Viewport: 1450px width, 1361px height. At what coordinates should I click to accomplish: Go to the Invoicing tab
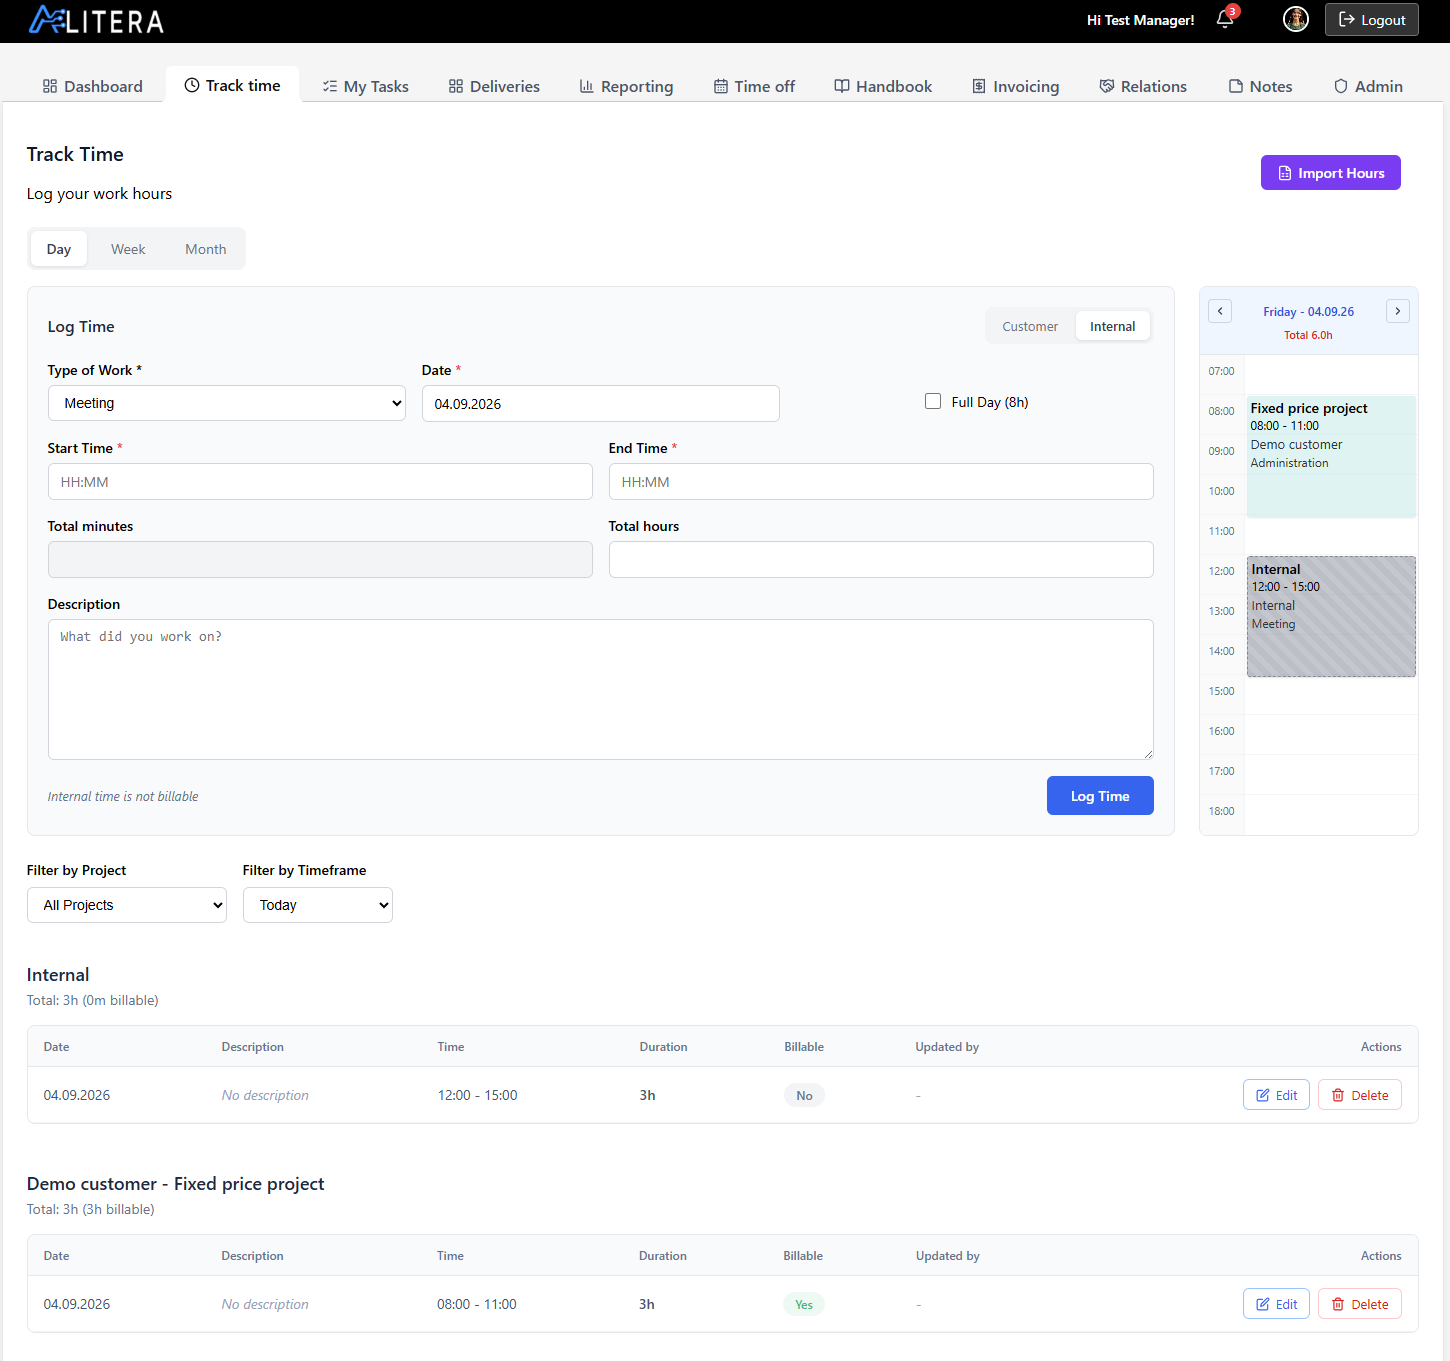[1015, 86]
